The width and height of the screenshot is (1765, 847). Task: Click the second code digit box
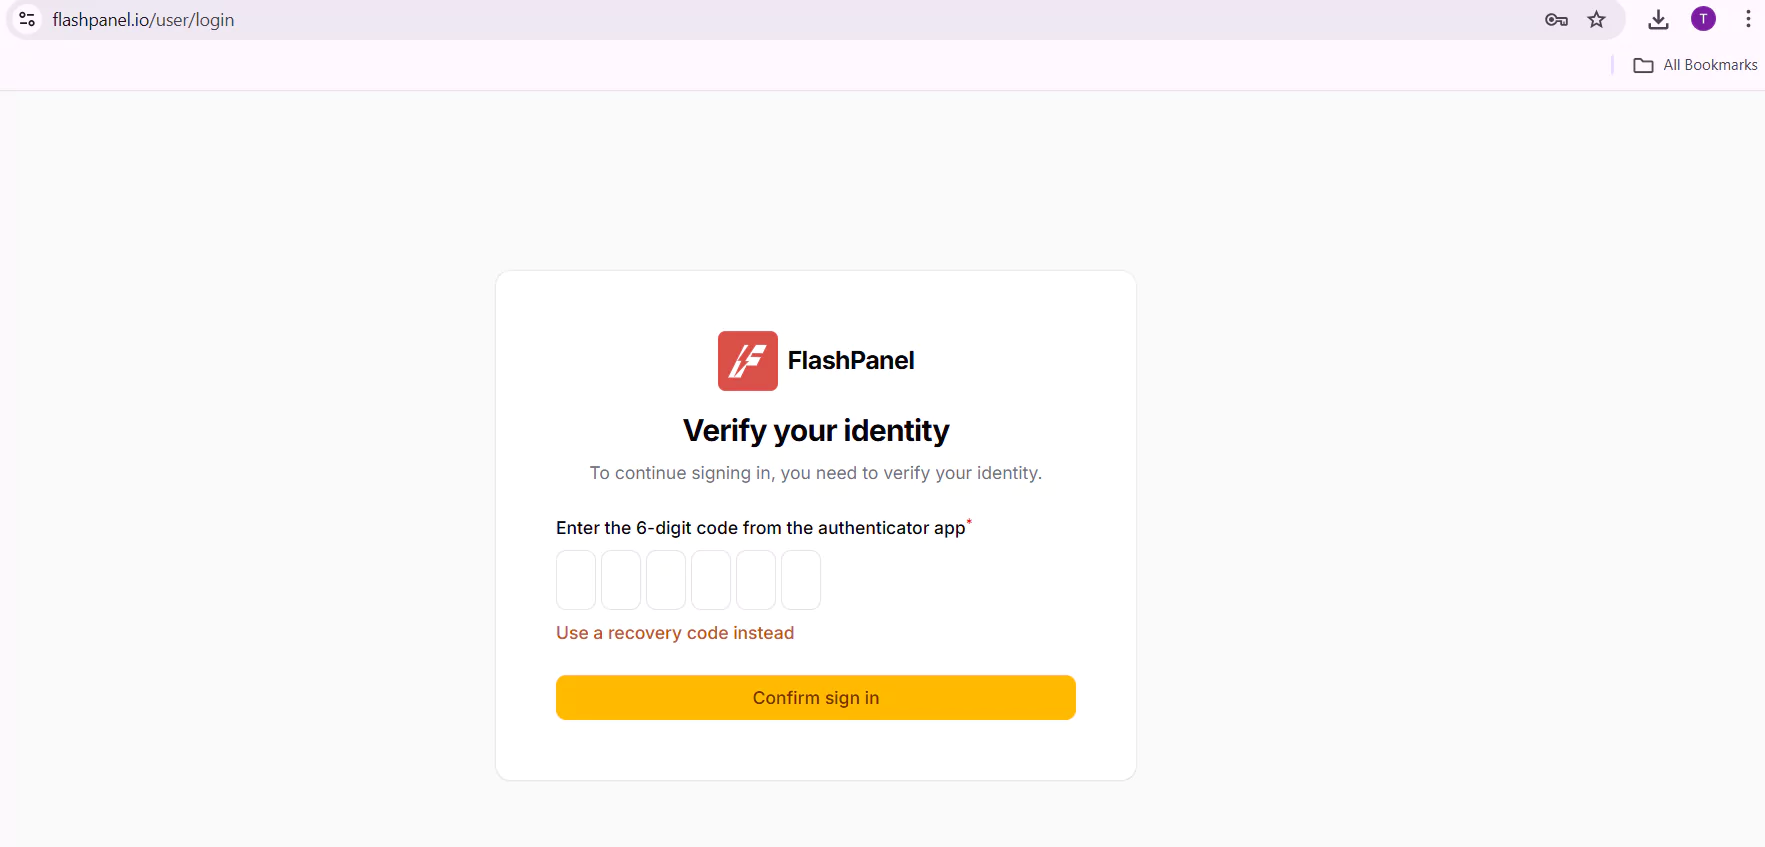621,580
